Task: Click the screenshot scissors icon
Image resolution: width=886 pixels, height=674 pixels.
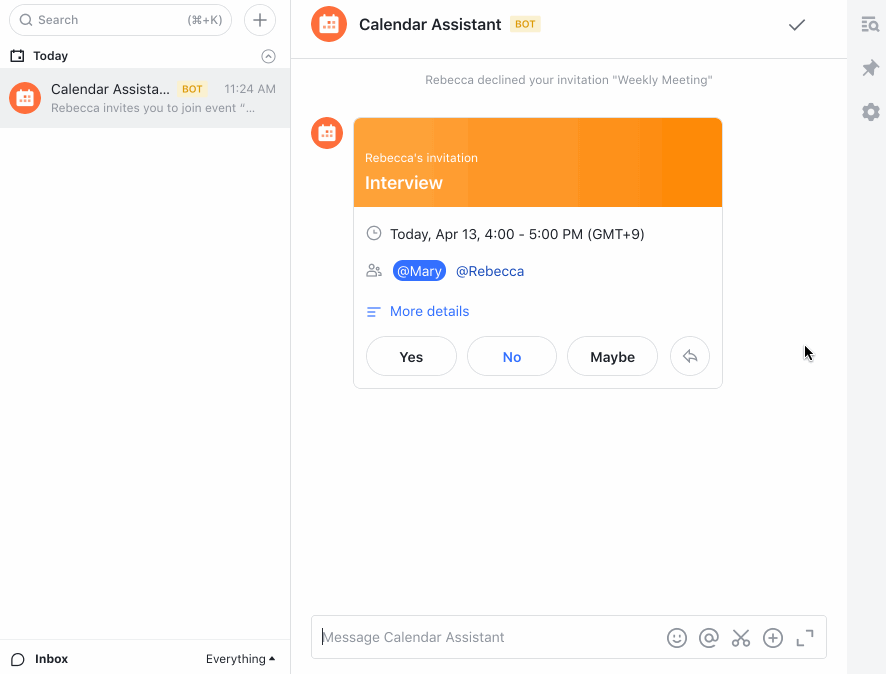Action: pos(741,638)
